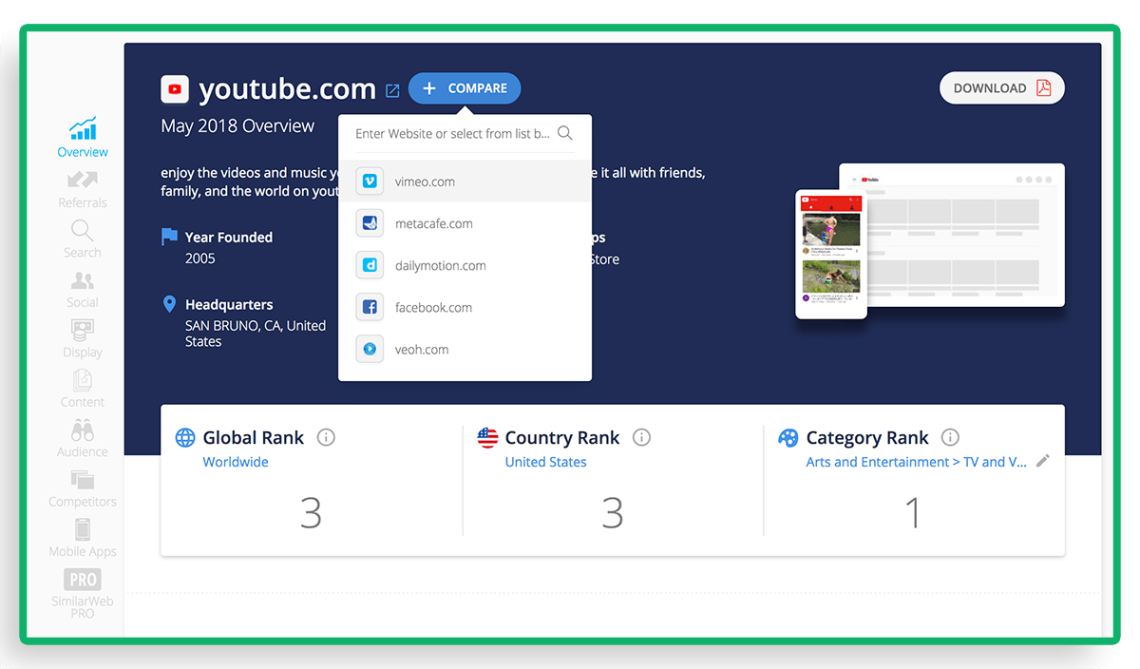Viewport: 1140px width, 669px height.
Task: Select facebook.com from the compare list
Action: 465,307
